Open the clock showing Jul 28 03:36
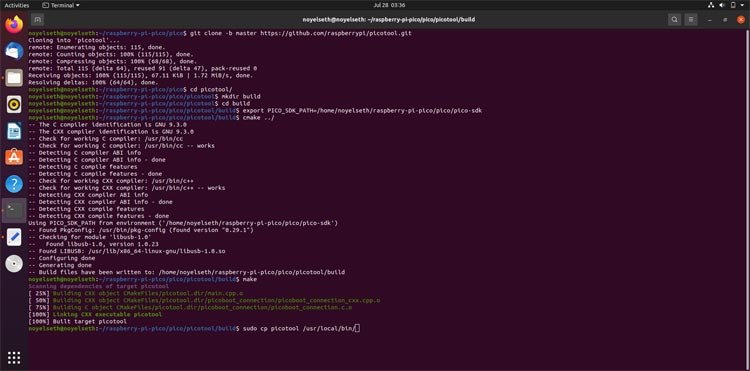Screen dimensions: 750x371 pos(389,5)
